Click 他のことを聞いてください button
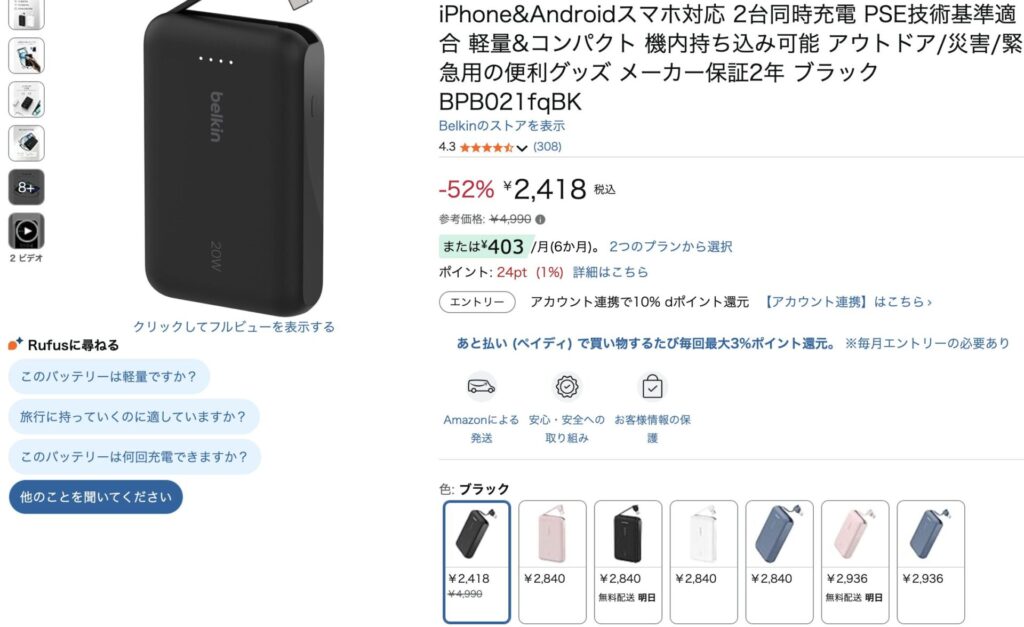 (96, 497)
